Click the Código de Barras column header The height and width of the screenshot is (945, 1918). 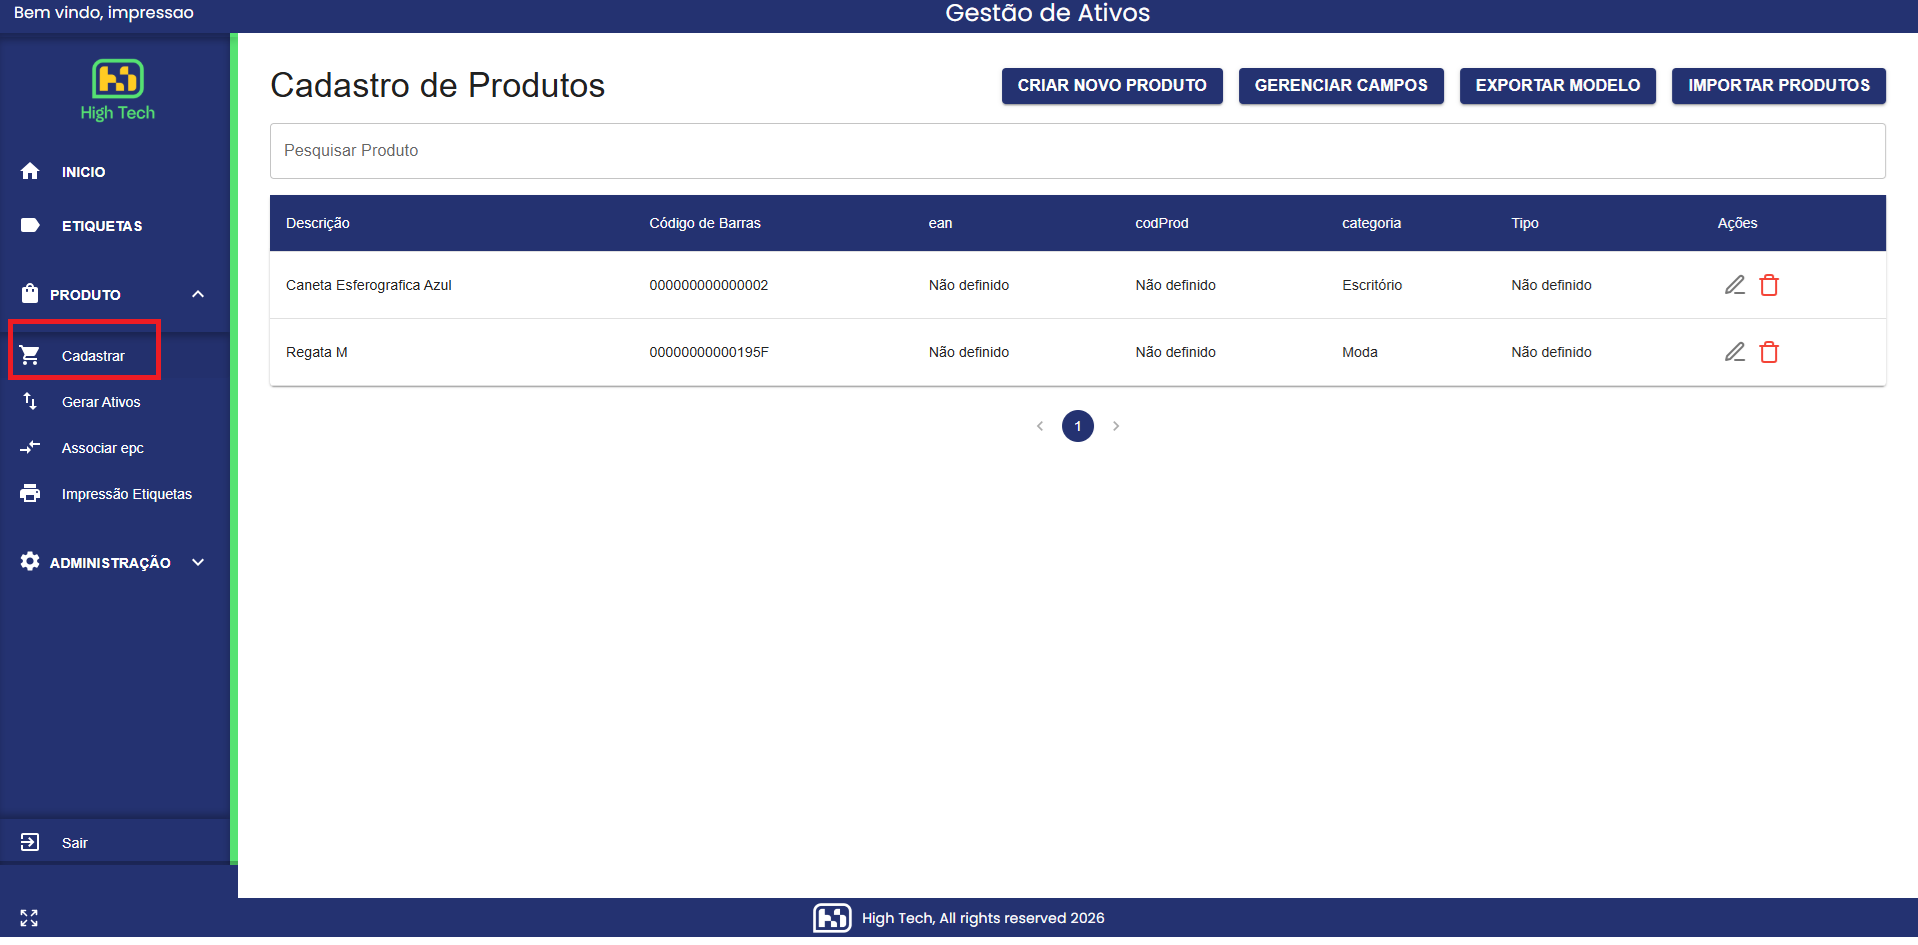click(705, 223)
